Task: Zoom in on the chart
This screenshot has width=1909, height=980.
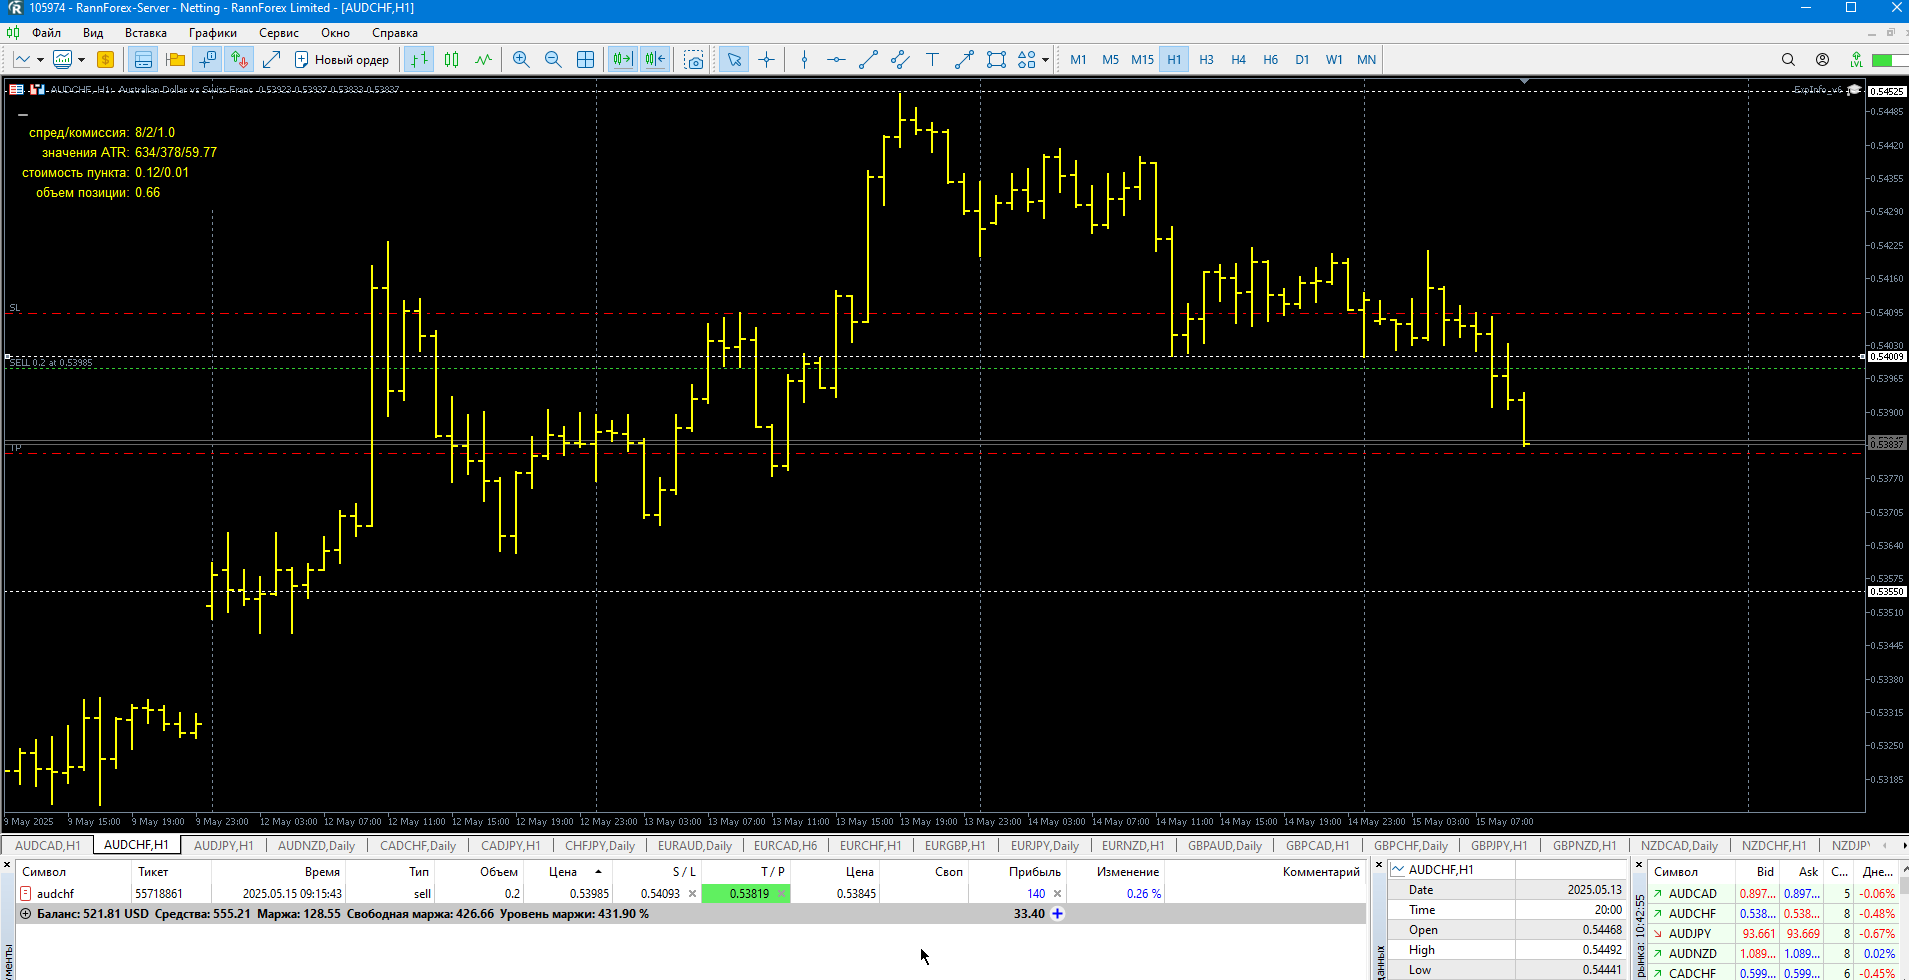Action: [521, 60]
